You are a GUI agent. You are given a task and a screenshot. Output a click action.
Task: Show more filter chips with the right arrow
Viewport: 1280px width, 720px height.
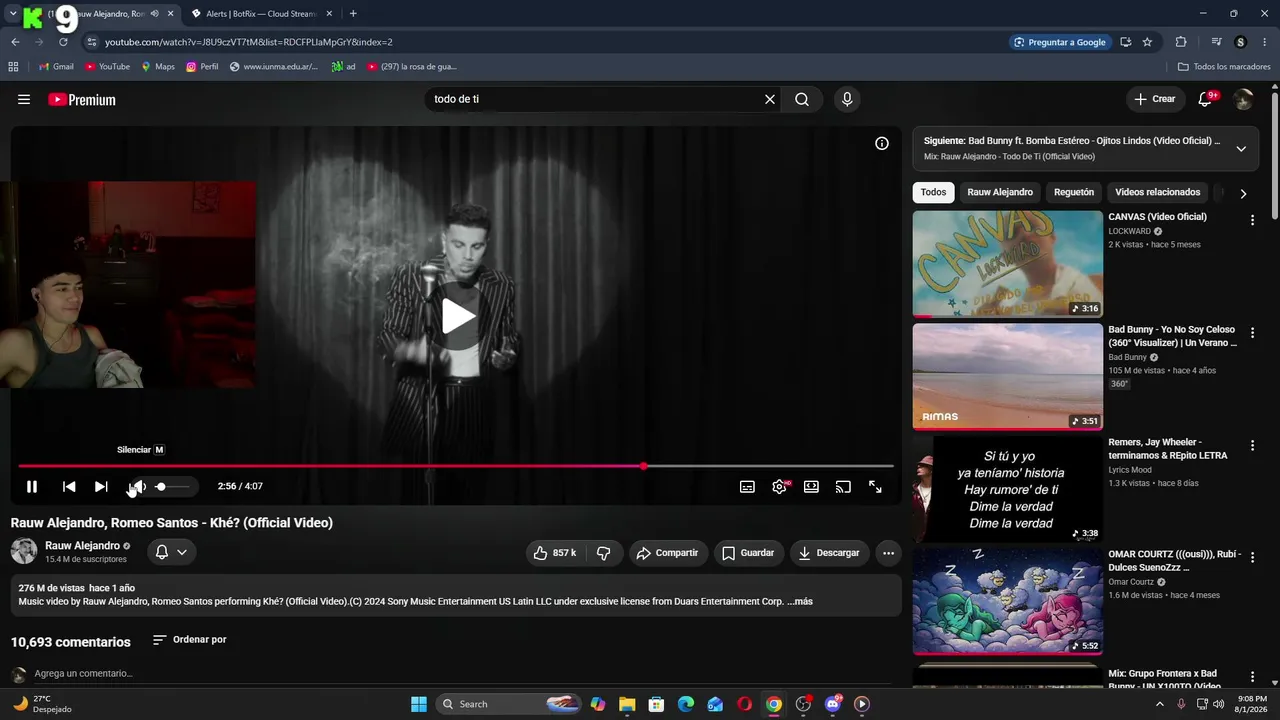(x=1243, y=194)
